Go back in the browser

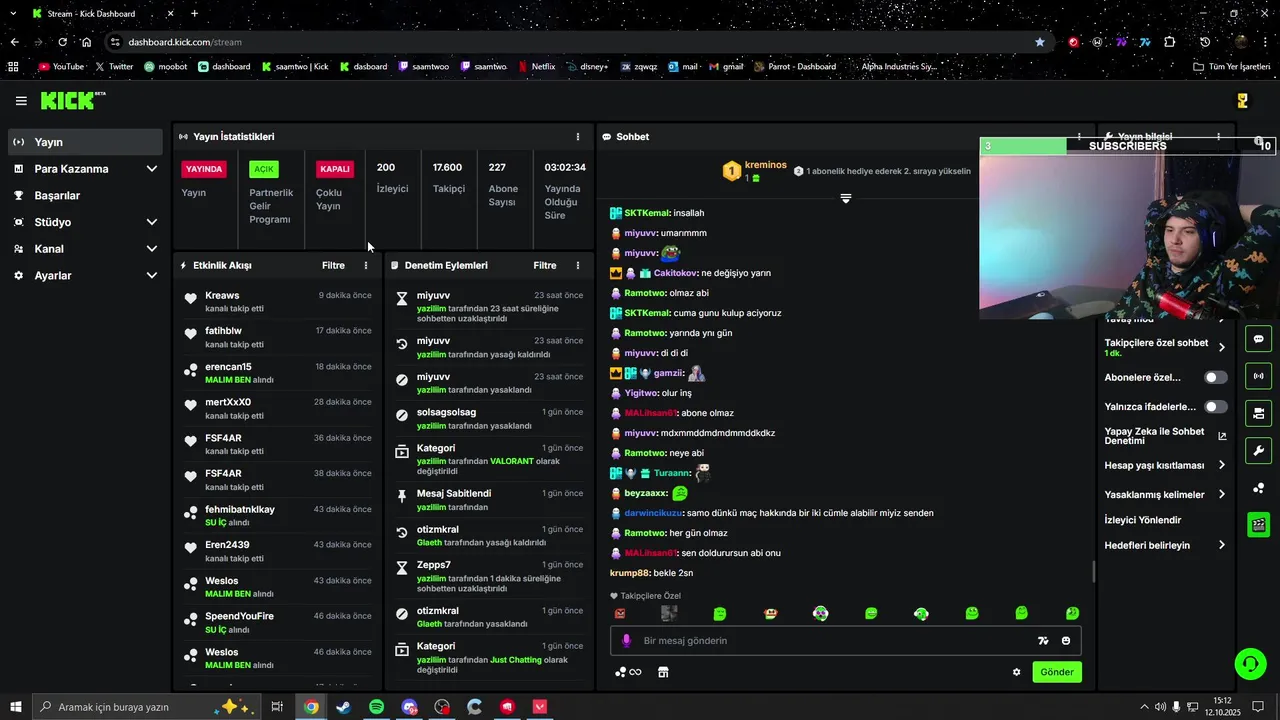coord(14,42)
